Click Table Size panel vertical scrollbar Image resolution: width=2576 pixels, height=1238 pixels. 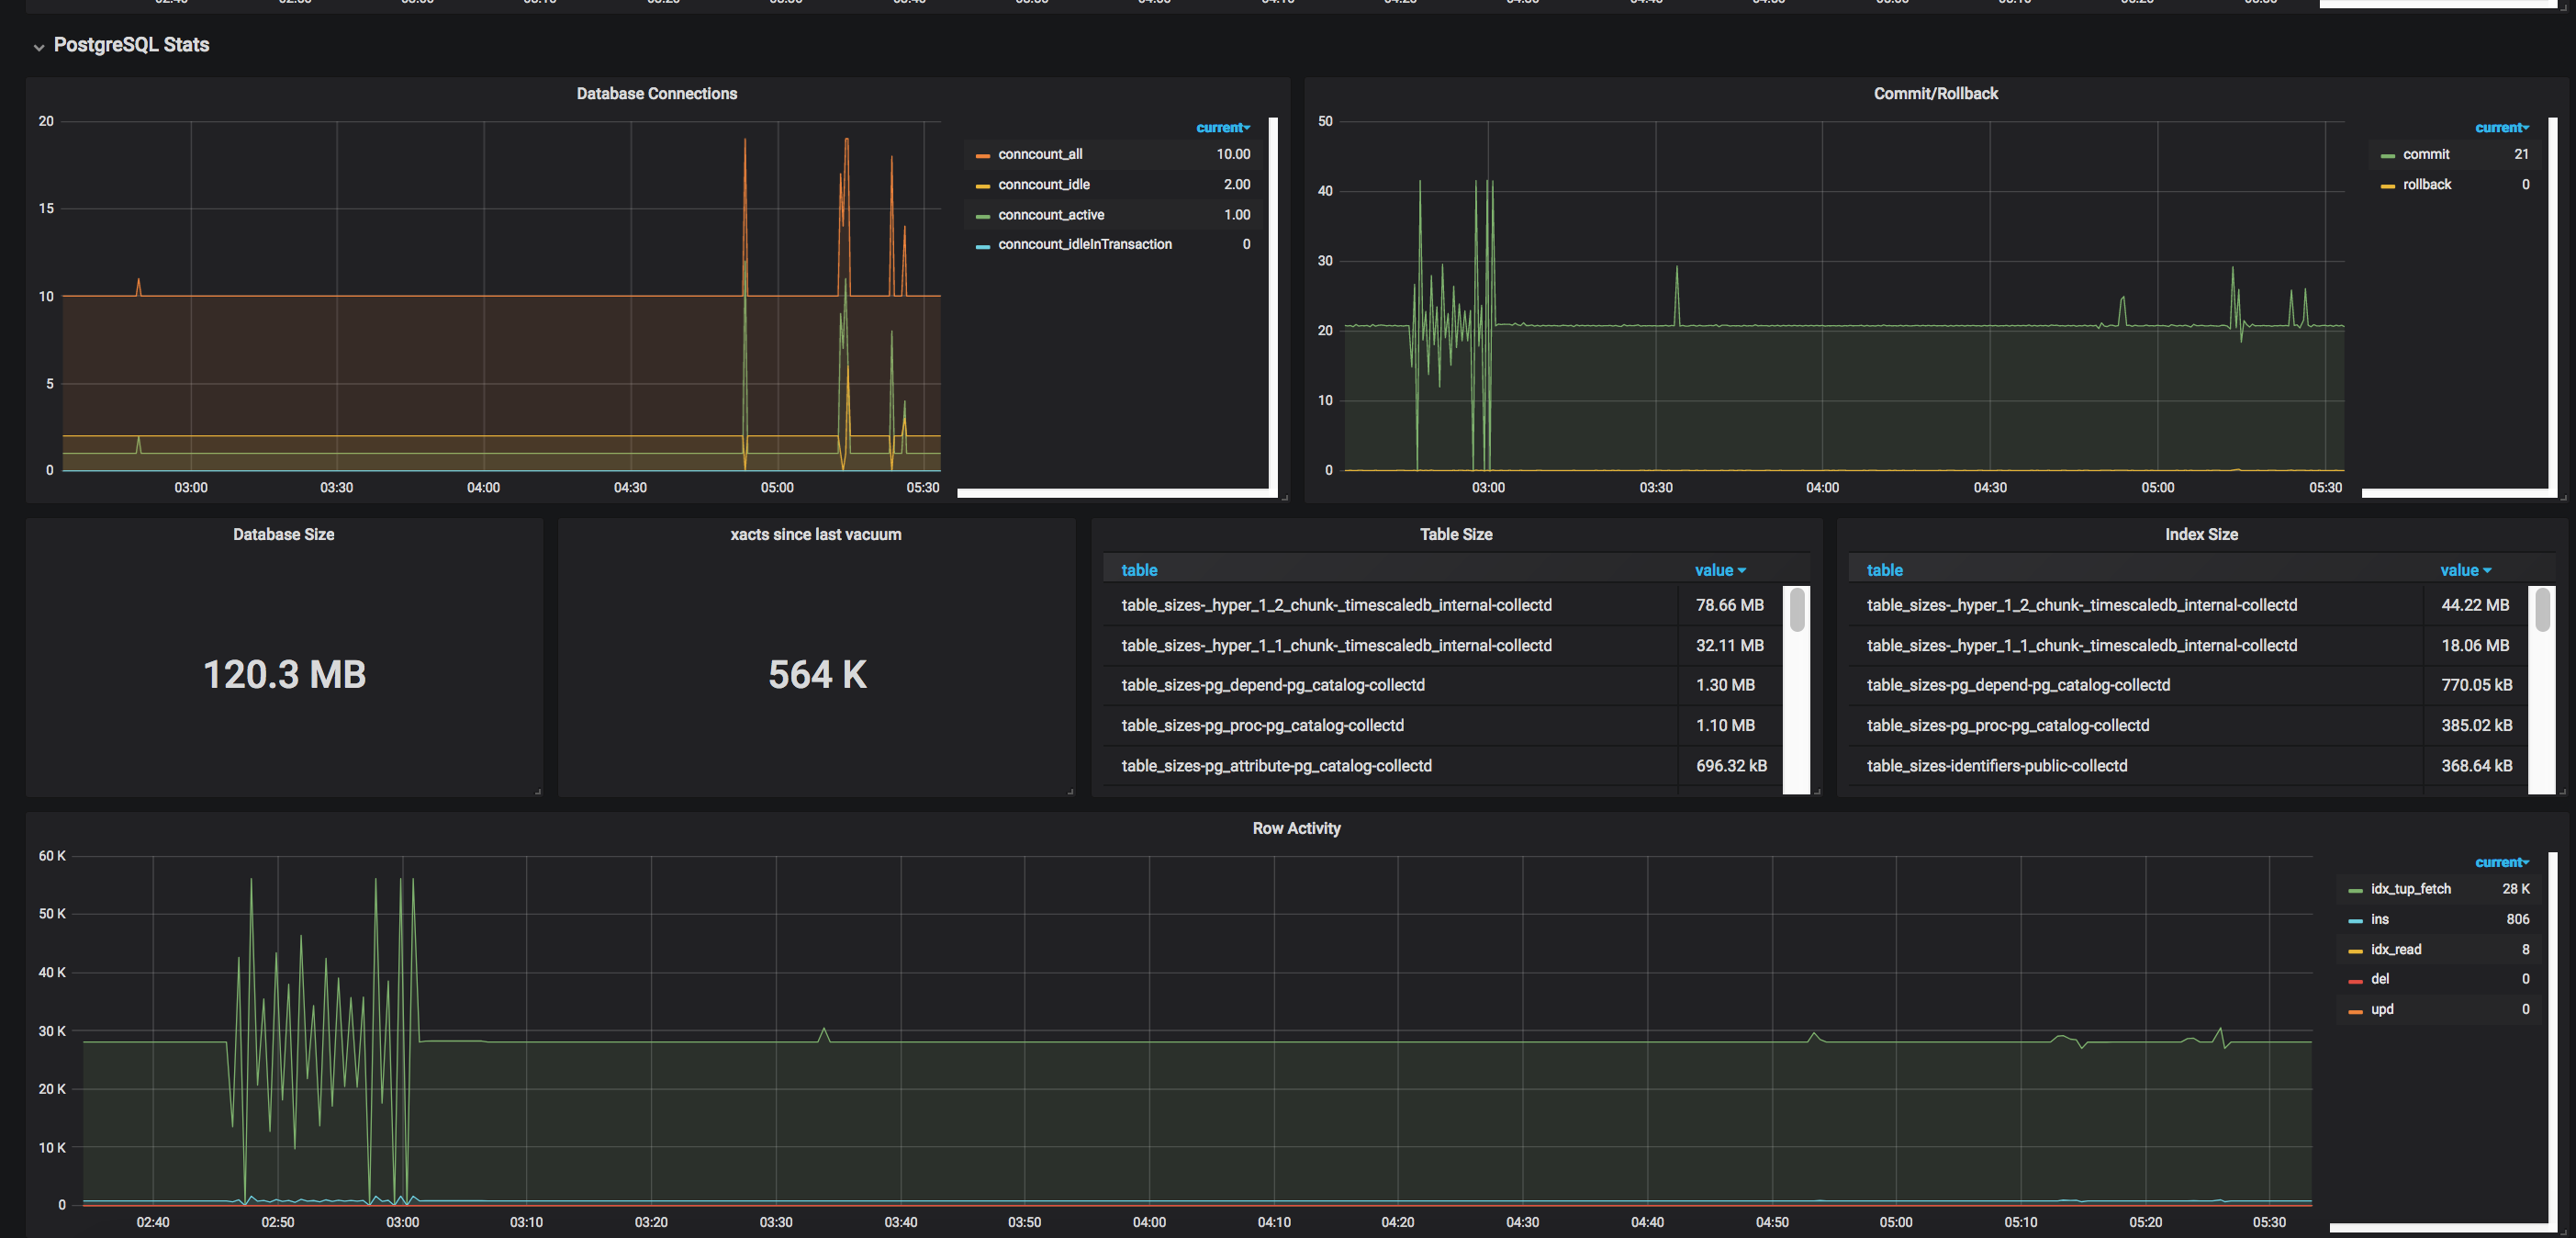pos(1796,610)
